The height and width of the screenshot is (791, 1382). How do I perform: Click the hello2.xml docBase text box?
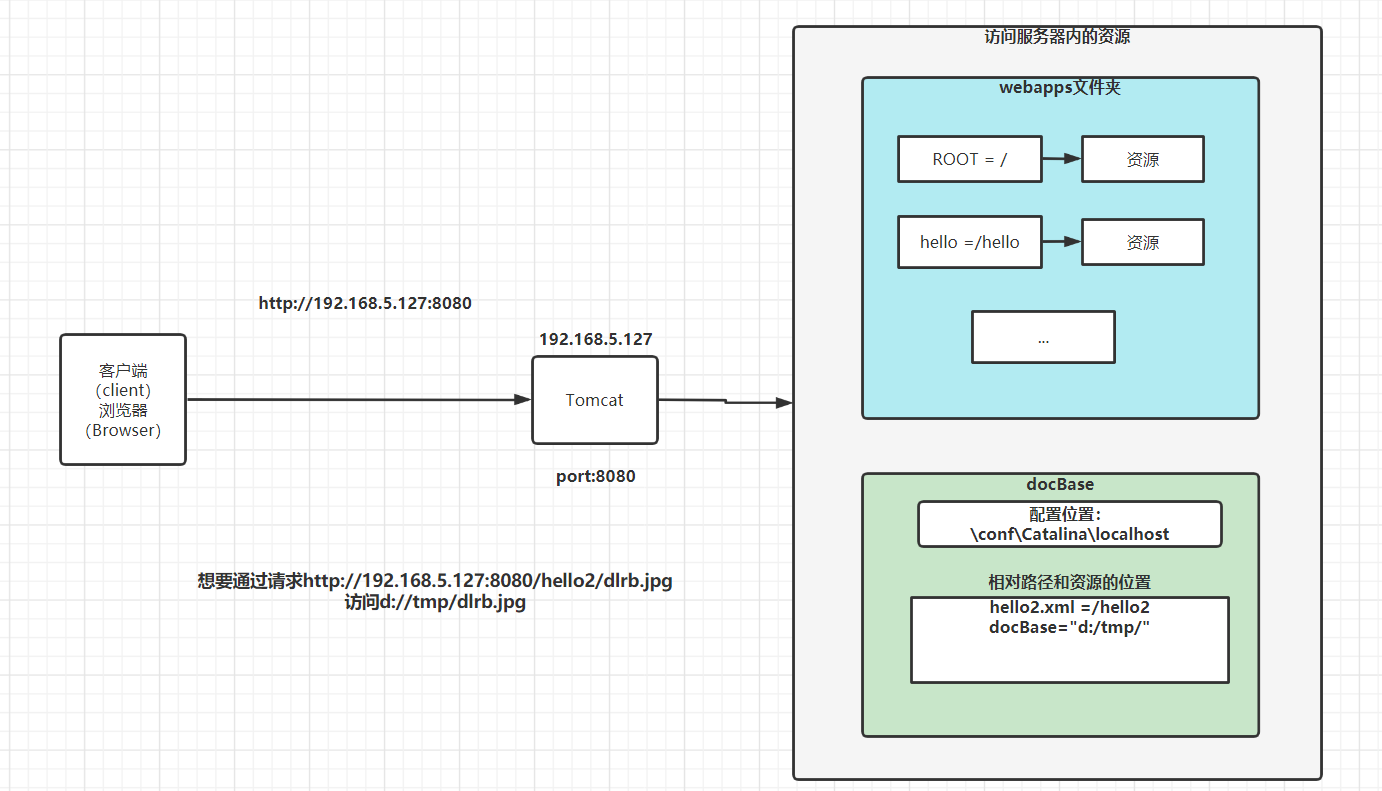coord(1070,640)
